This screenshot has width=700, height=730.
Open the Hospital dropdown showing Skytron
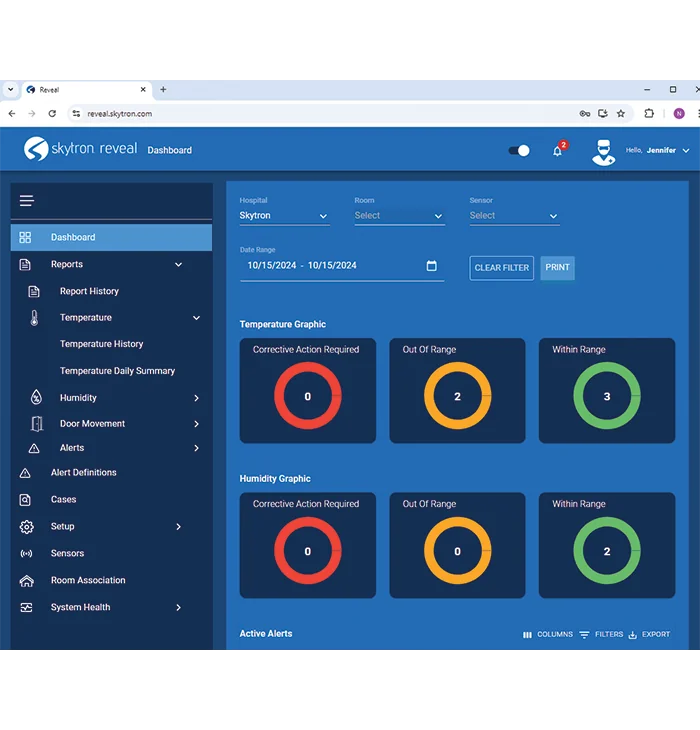coord(284,216)
